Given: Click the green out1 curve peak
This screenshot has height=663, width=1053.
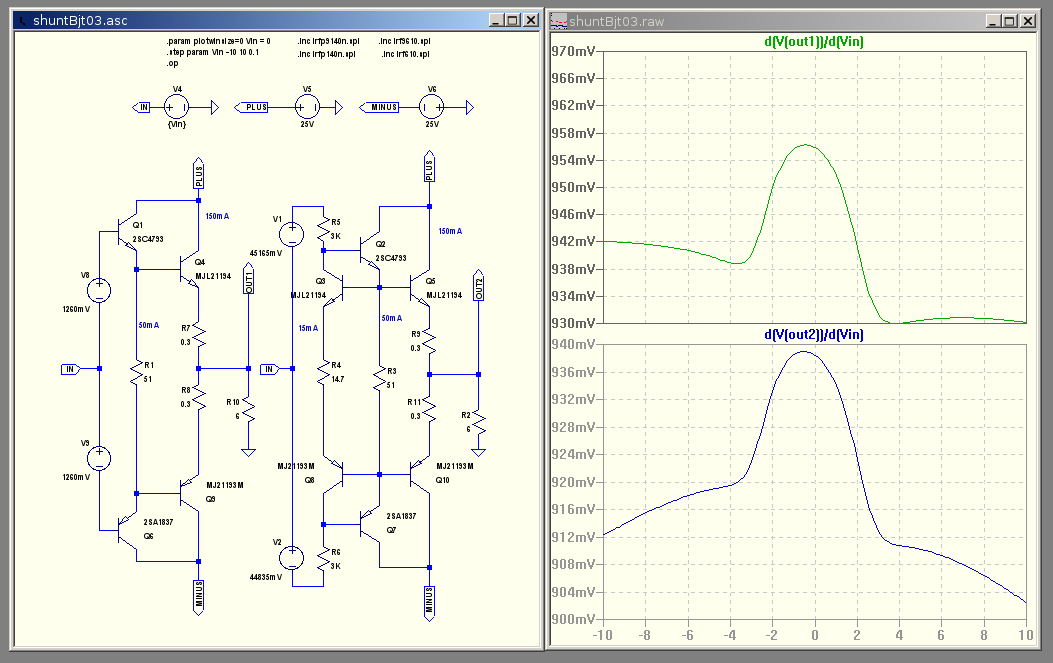Looking at the screenshot, I should point(805,145).
